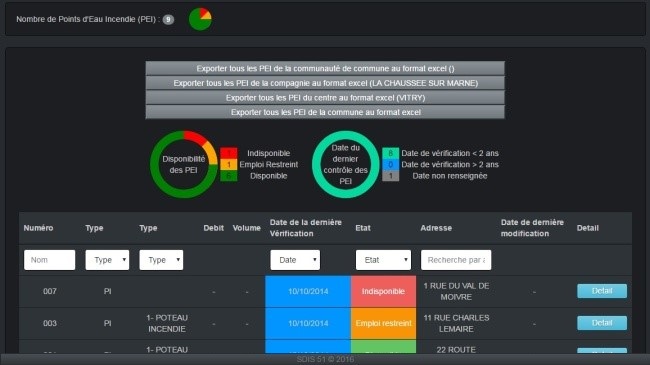Image resolution: width=650 pixels, height=365 pixels.
Task: Click the Disponibilité des PEI donut chart
Action: (x=184, y=165)
